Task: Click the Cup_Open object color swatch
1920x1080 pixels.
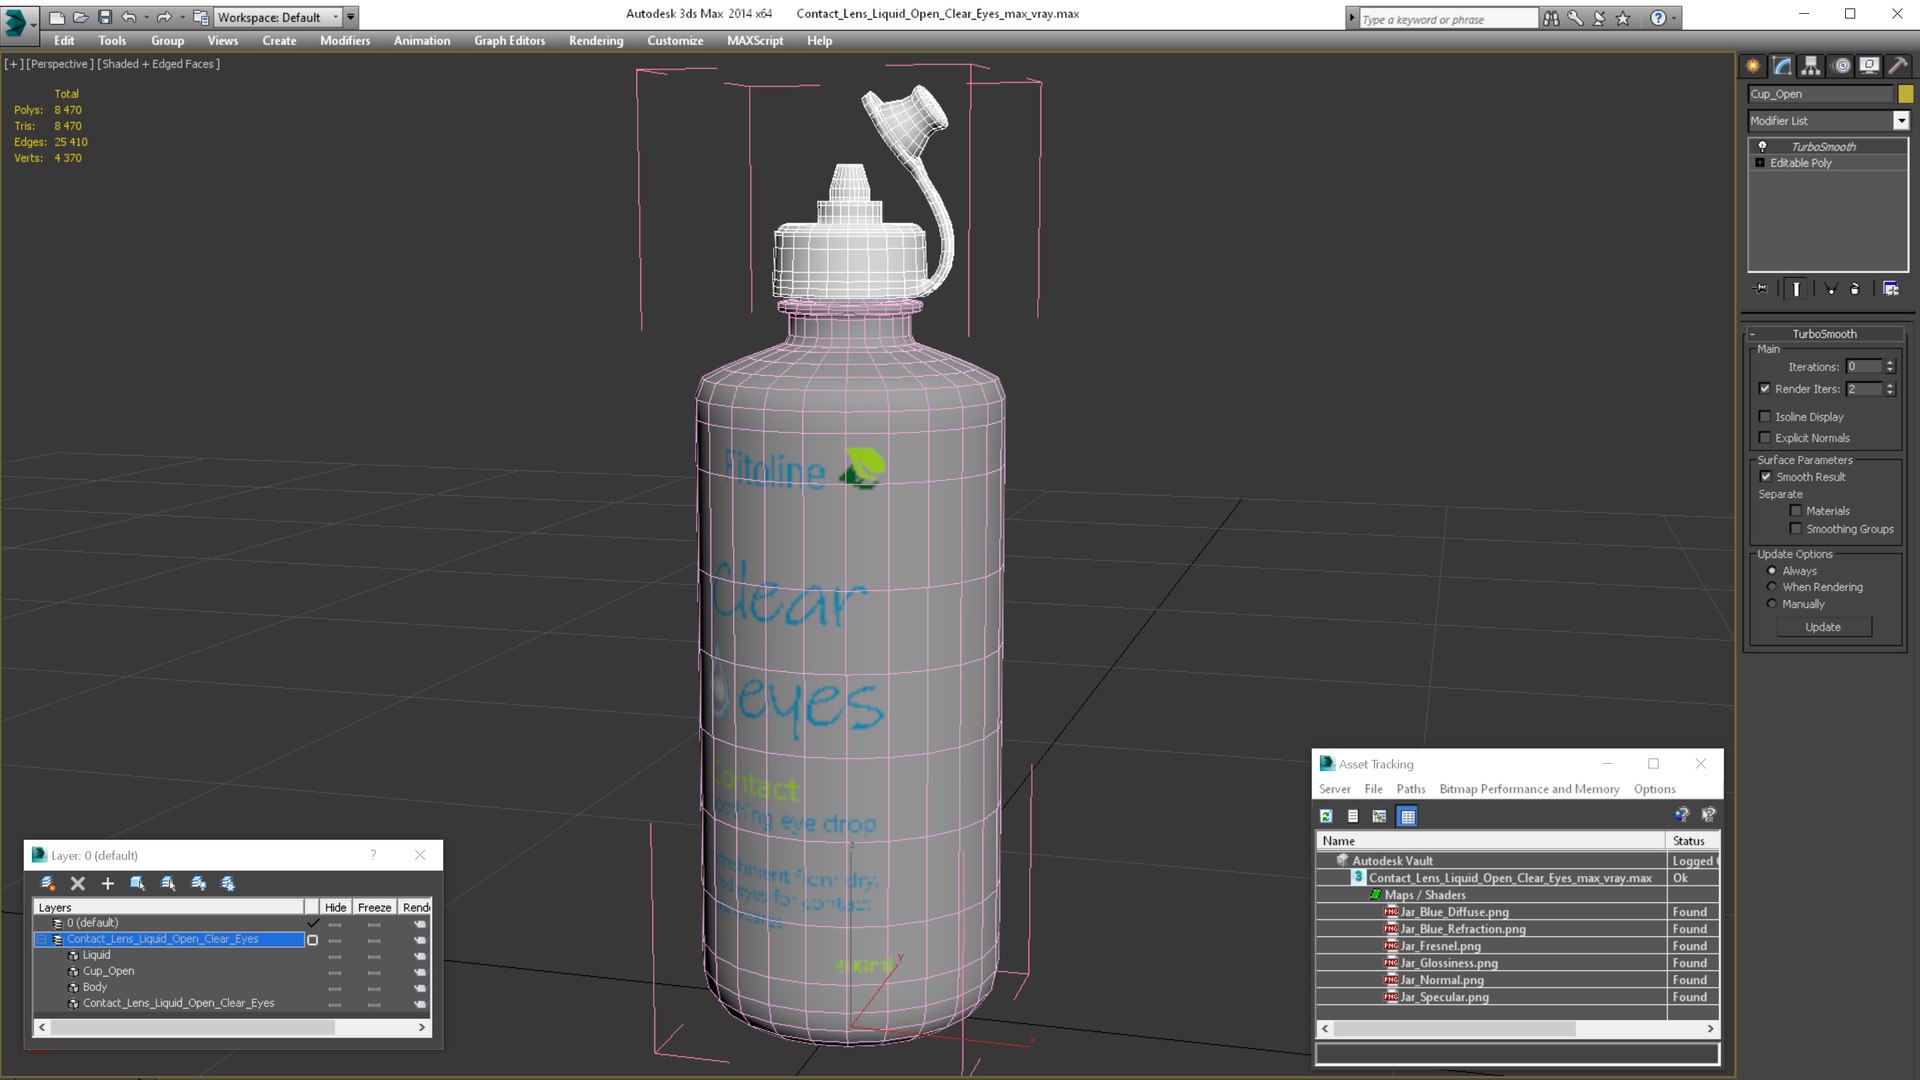Action: pos(1906,94)
